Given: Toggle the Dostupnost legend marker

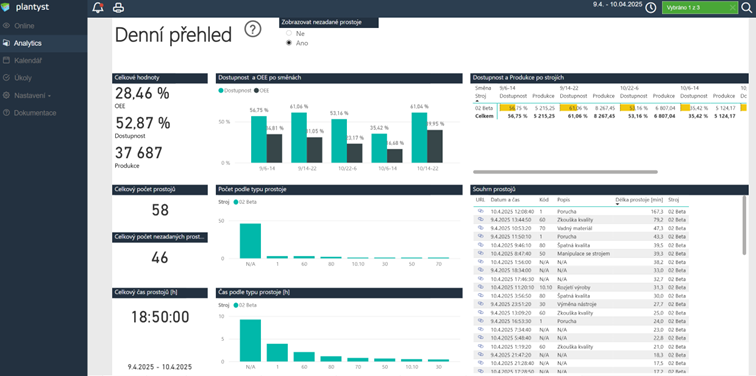Looking at the screenshot, I should (221, 90).
